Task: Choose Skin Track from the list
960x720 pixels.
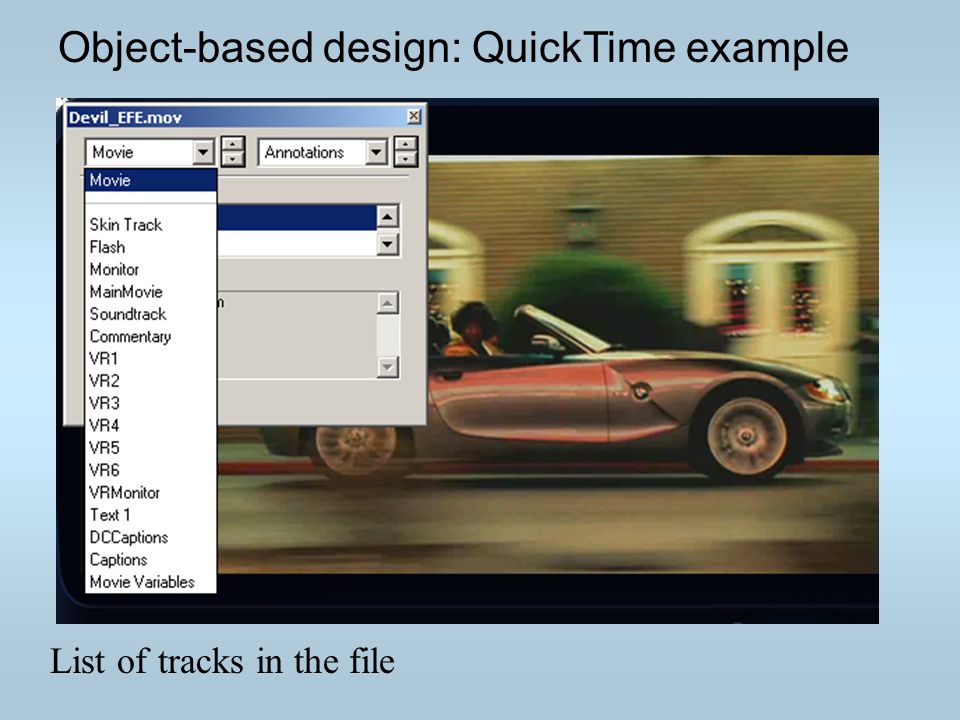Action: (x=151, y=225)
